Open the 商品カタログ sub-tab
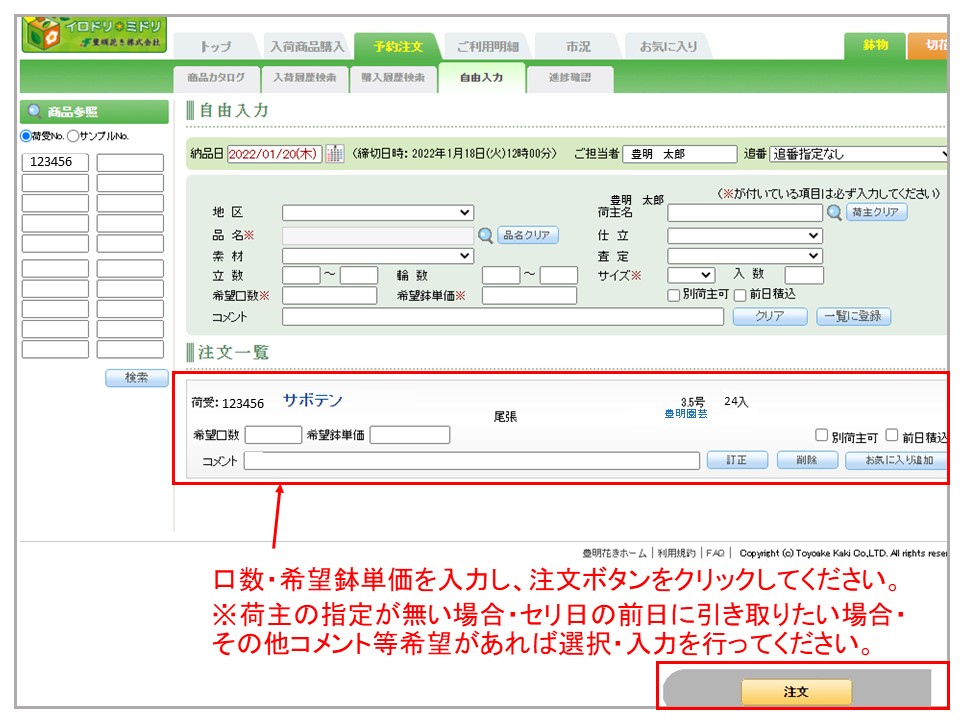Viewport: 960px width, 720px height. point(215,77)
